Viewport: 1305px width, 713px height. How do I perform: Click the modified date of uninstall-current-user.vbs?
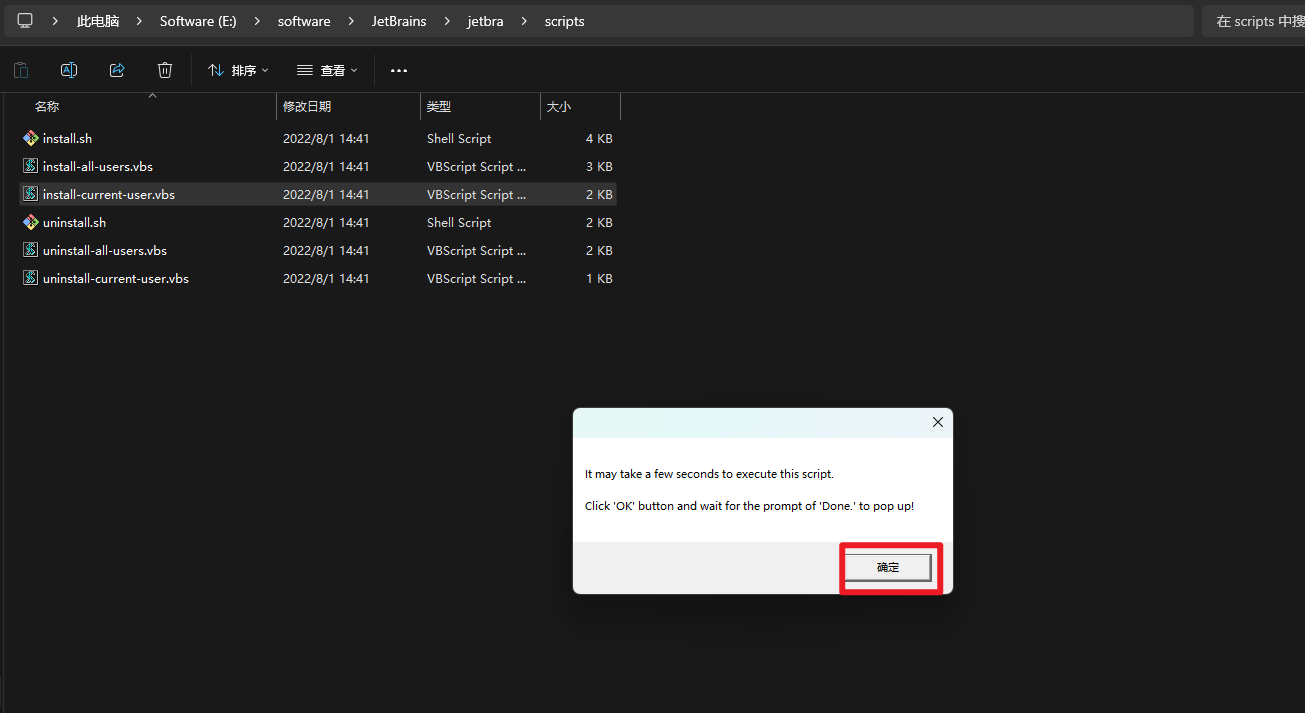(x=326, y=279)
